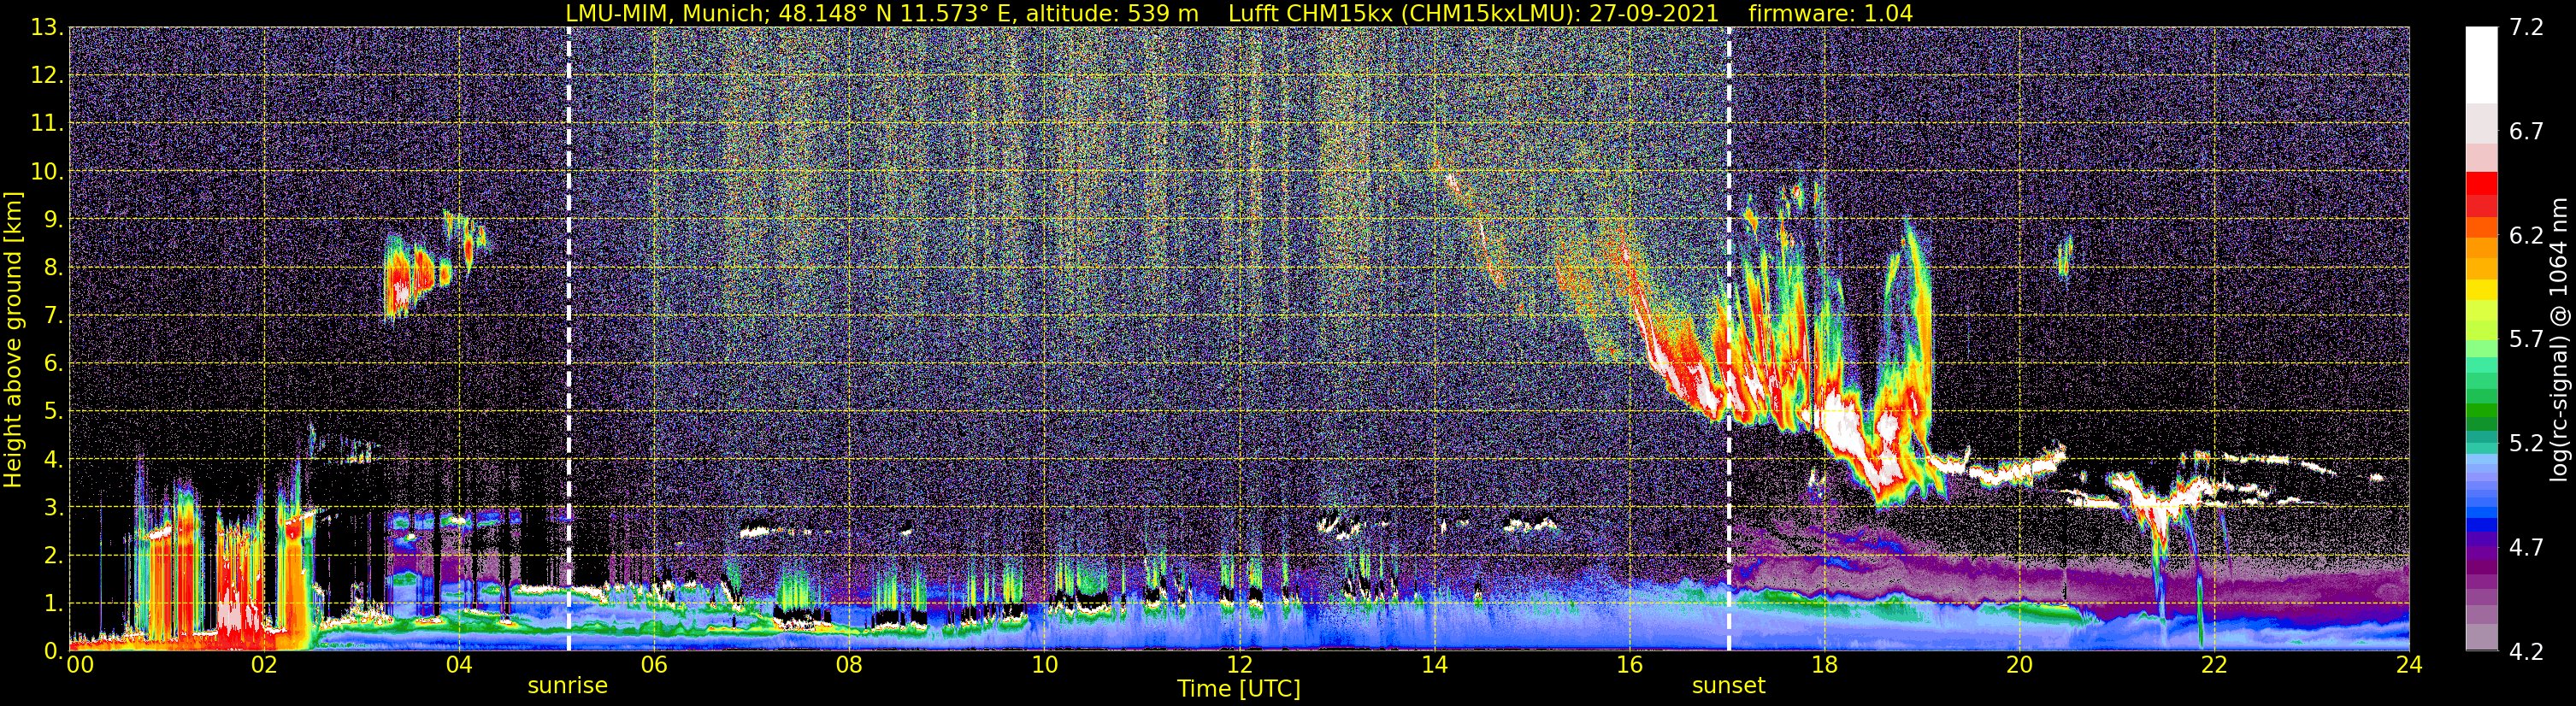Screen dimensions: 2576x706
Task: Click the 'Time [UTC]' axis label
Action: (x=1239, y=689)
